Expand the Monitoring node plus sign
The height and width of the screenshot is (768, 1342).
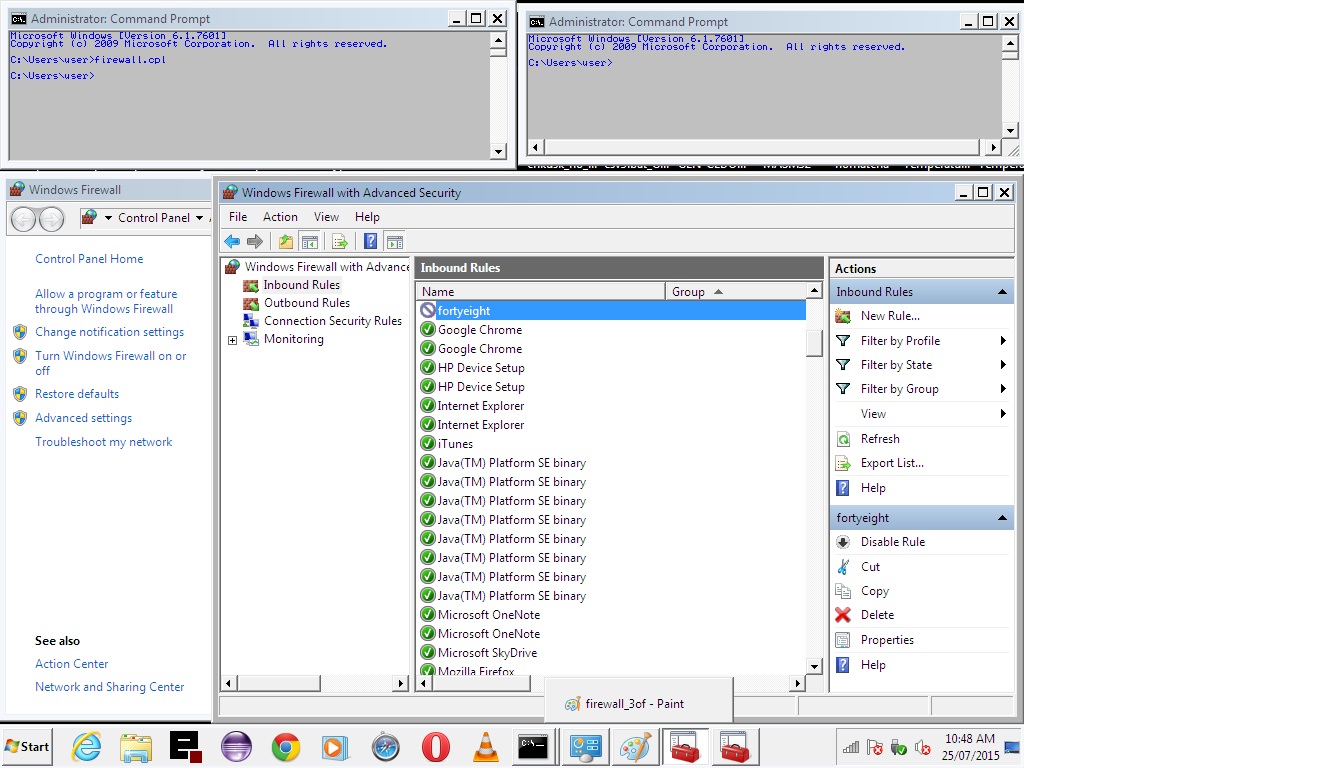(233, 340)
